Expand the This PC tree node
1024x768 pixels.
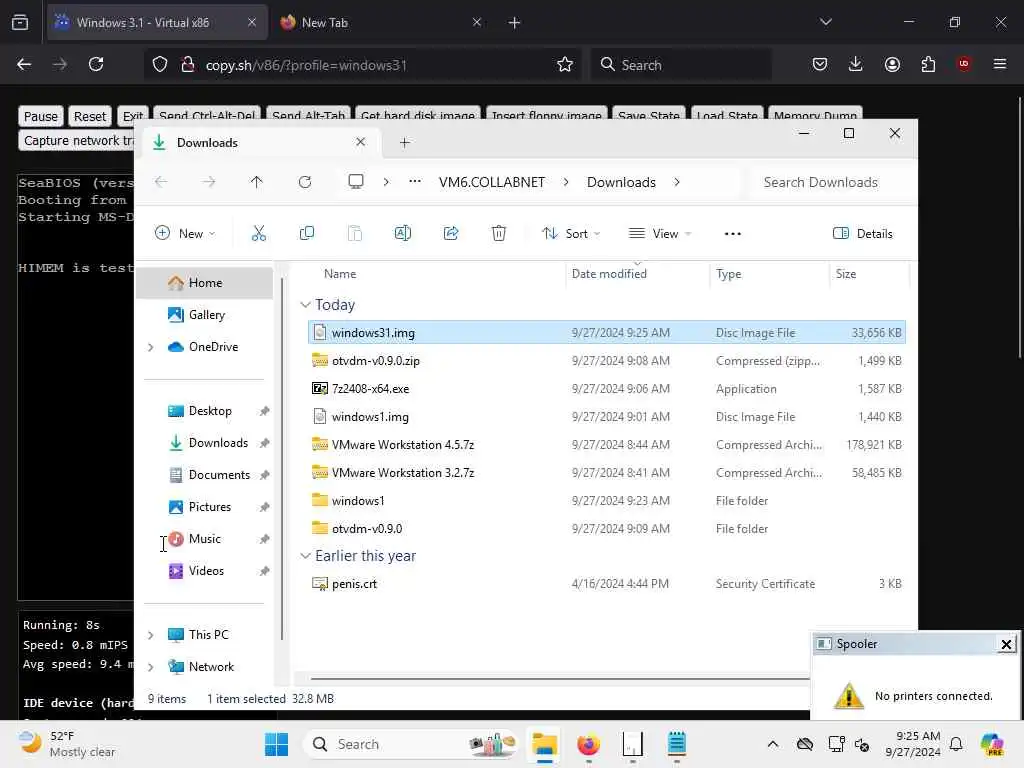tap(151, 635)
